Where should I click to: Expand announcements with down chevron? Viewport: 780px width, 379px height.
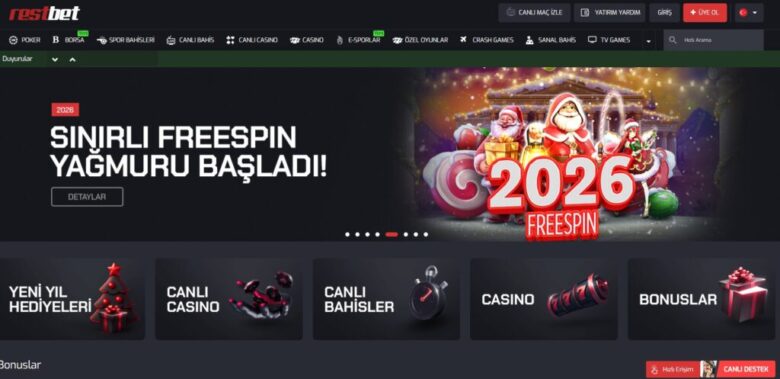coord(55,59)
